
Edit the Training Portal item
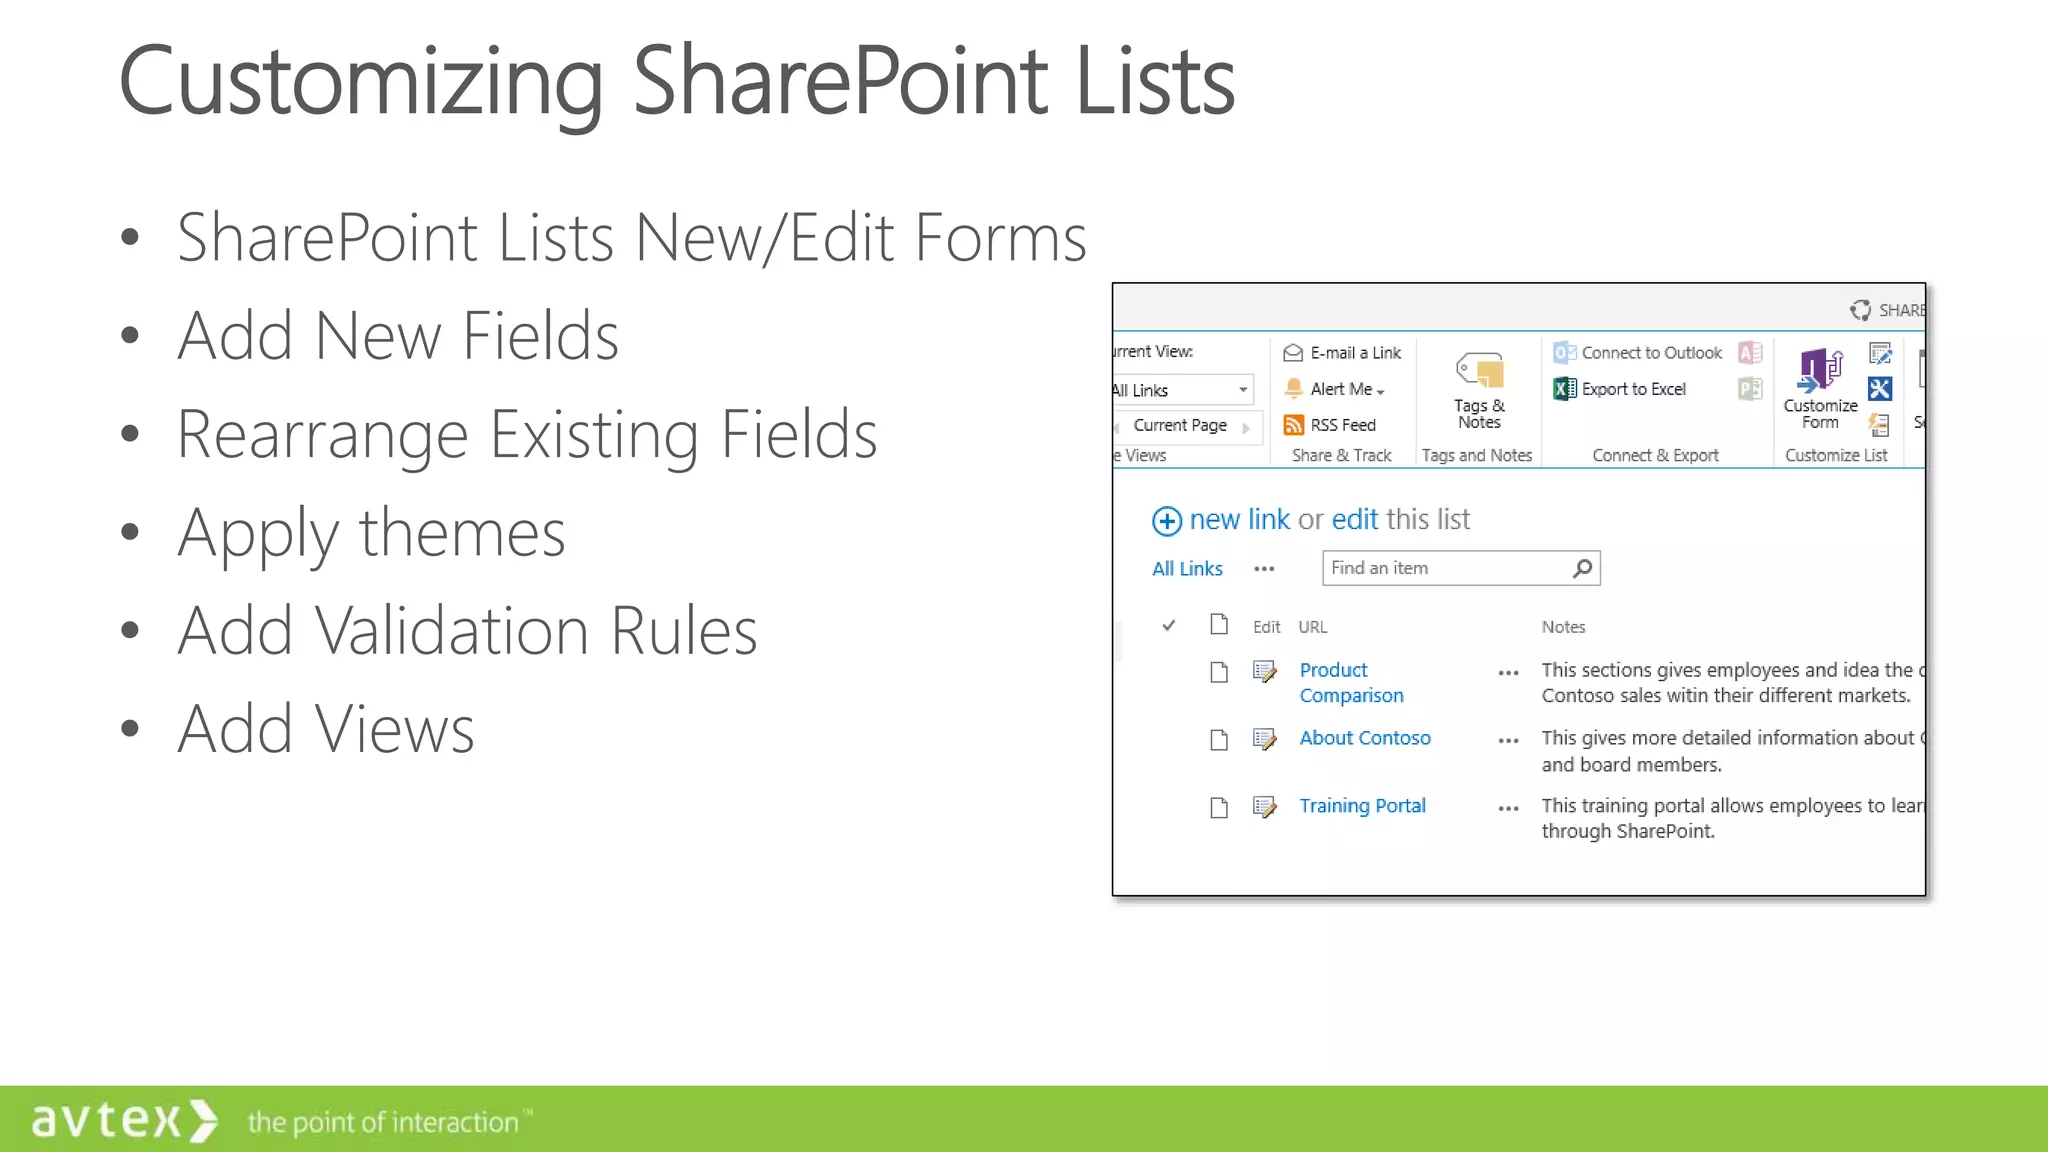pos(1265,807)
